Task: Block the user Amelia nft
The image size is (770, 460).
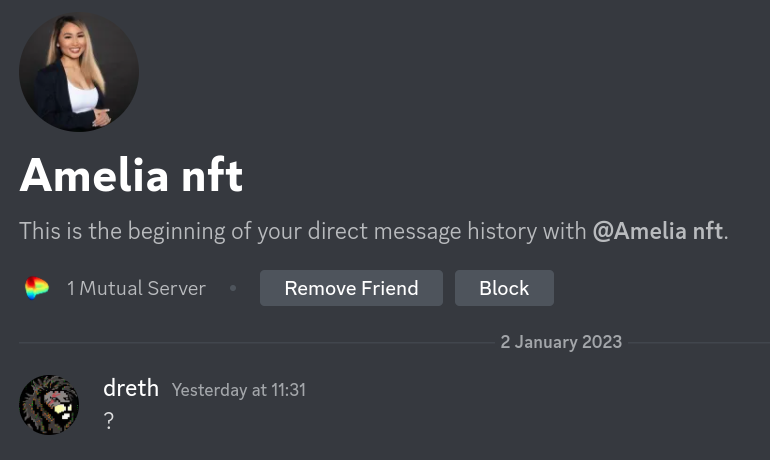Action: pyautogui.click(x=504, y=288)
